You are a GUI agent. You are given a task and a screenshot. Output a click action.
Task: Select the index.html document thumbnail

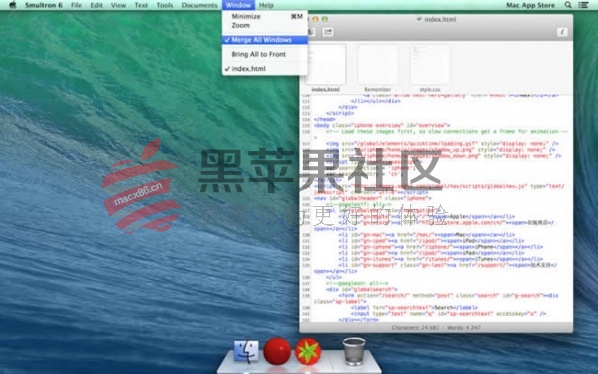point(326,64)
